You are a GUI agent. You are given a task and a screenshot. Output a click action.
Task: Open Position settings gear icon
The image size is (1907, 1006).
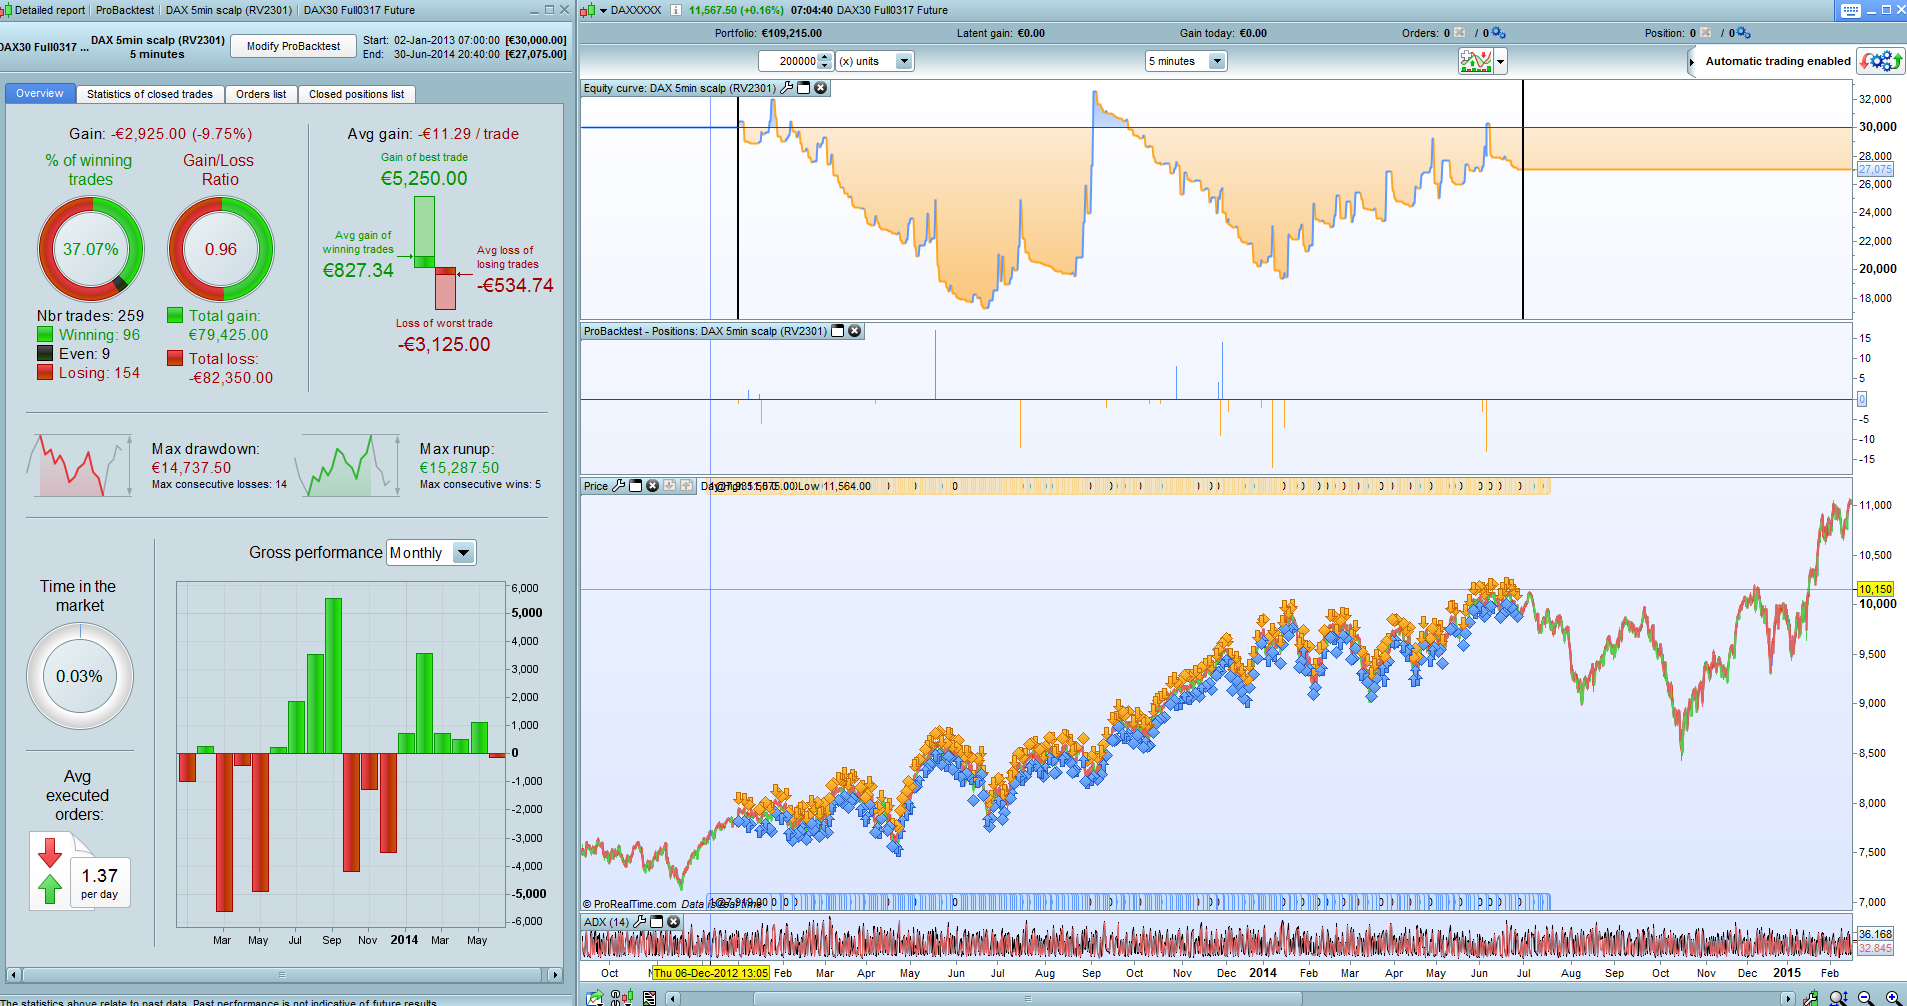(x=1744, y=33)
